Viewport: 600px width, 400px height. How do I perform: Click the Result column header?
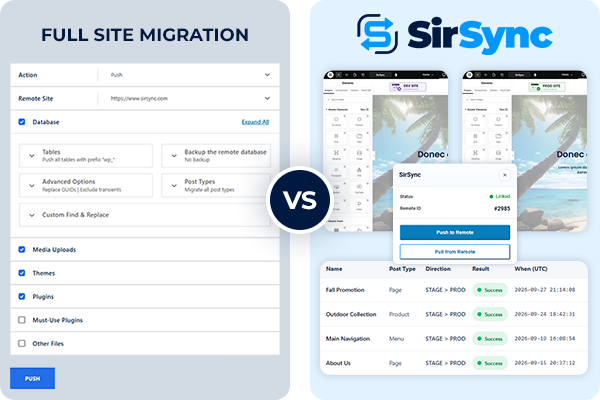481,269
